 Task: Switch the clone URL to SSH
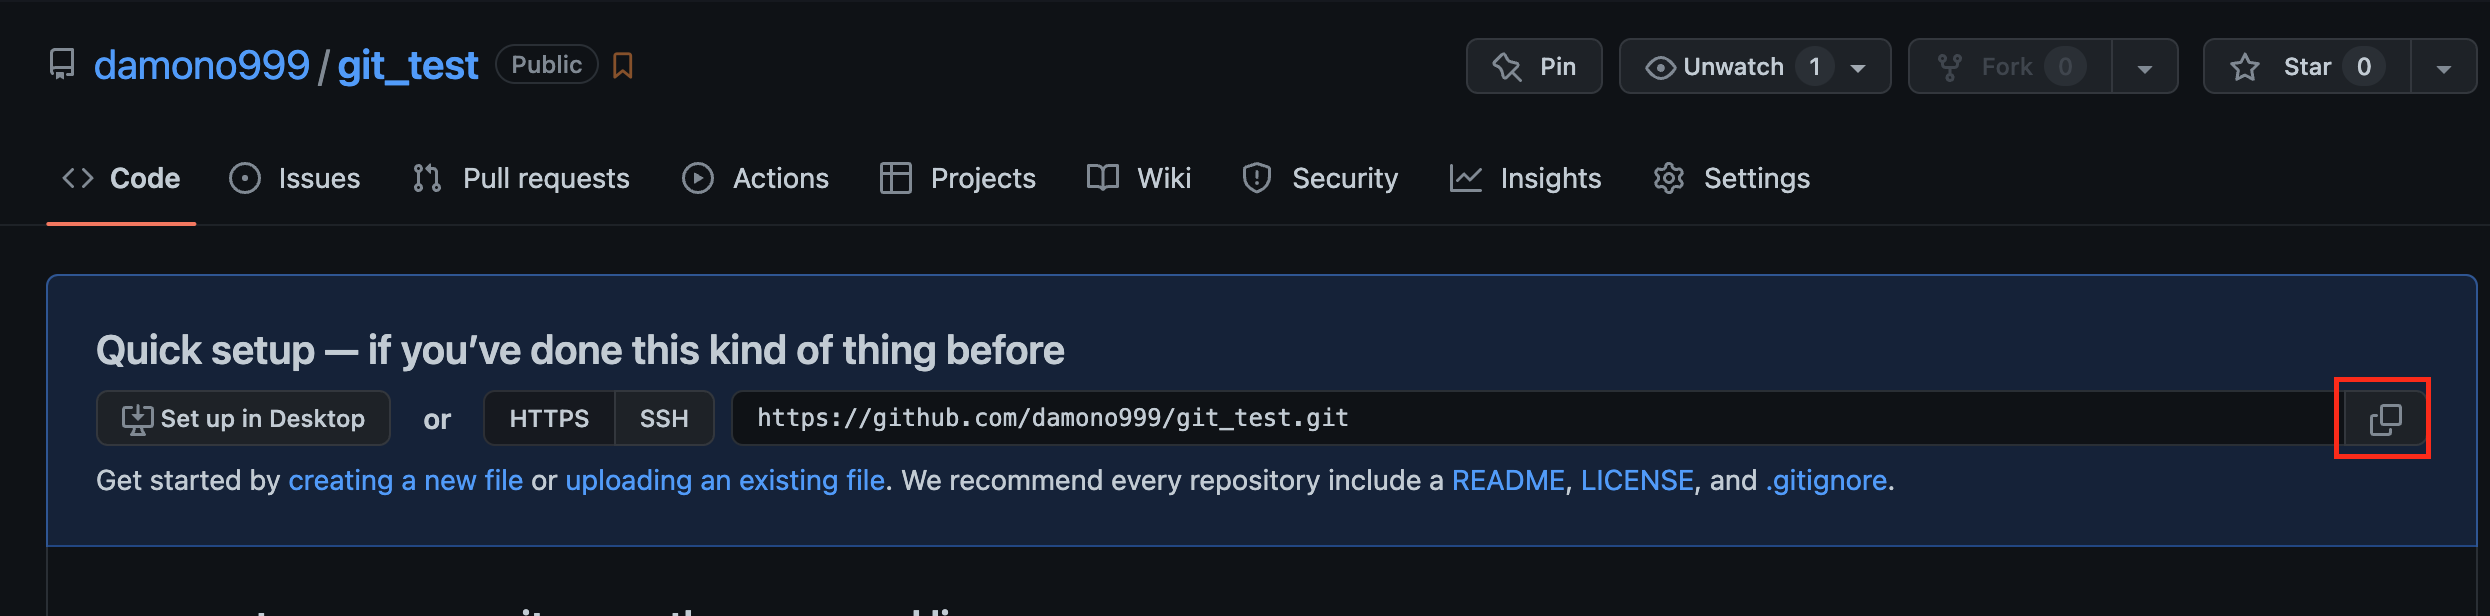[664, 418]
